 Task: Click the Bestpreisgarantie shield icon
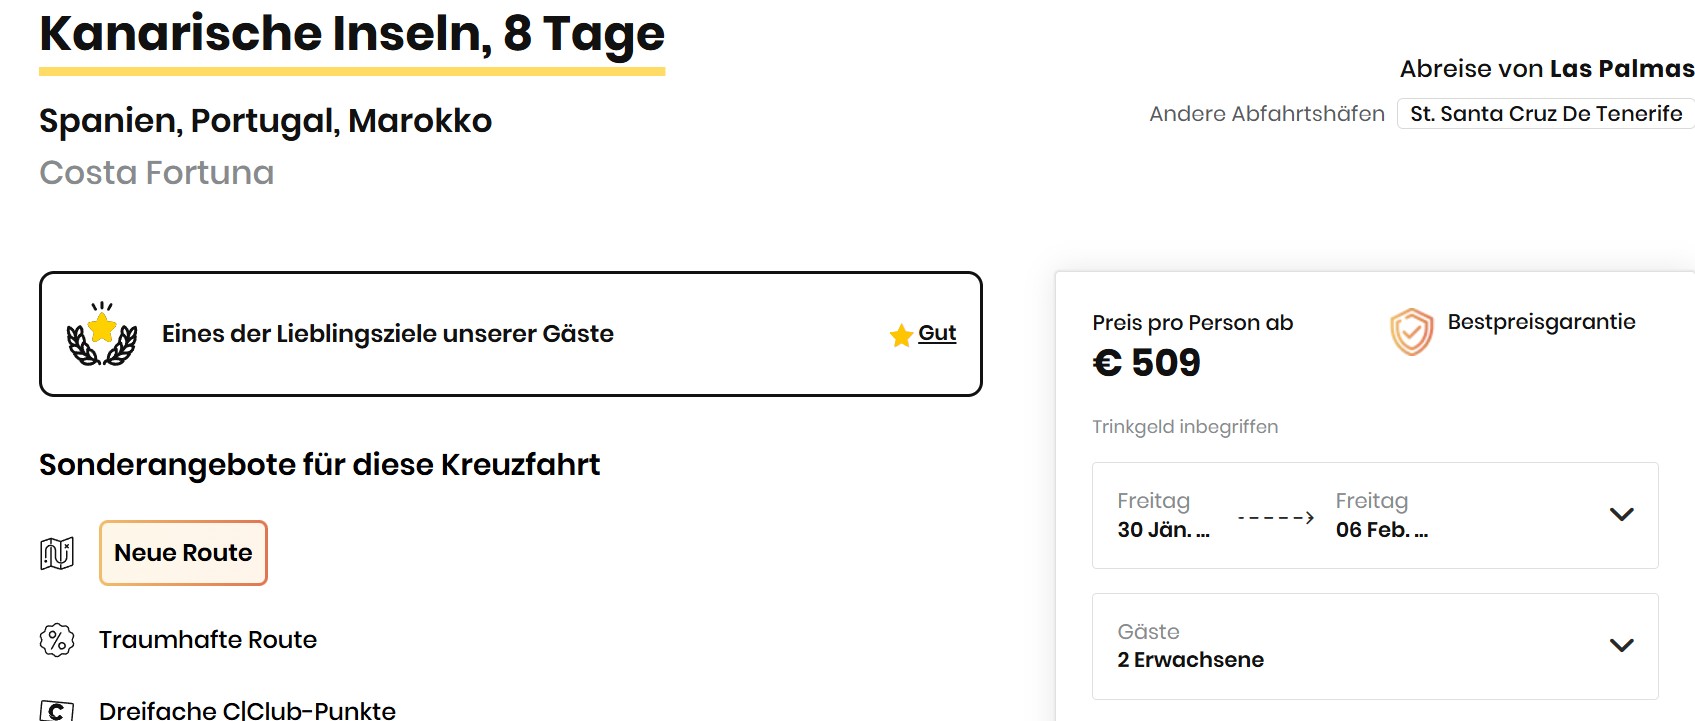[1412, 328]
